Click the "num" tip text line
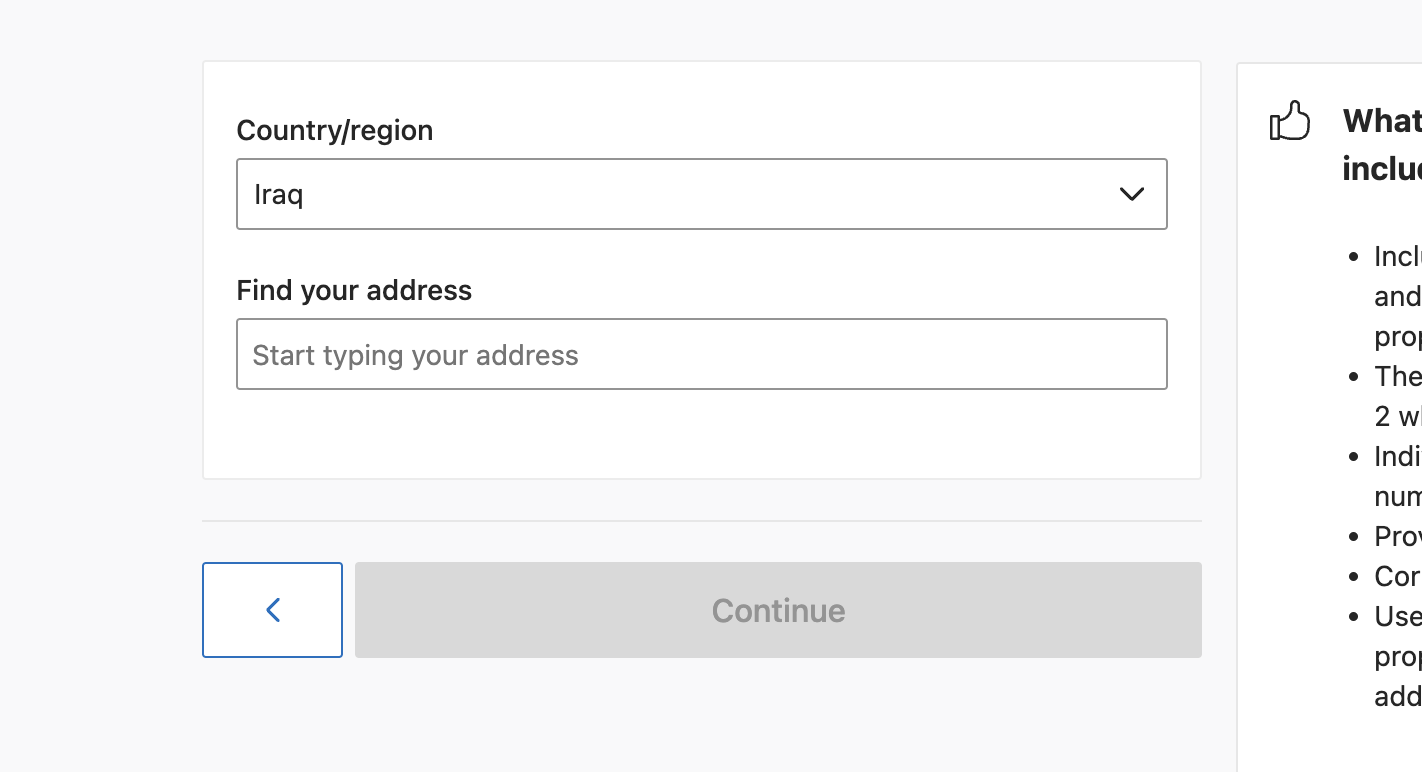 [1398, 496]
